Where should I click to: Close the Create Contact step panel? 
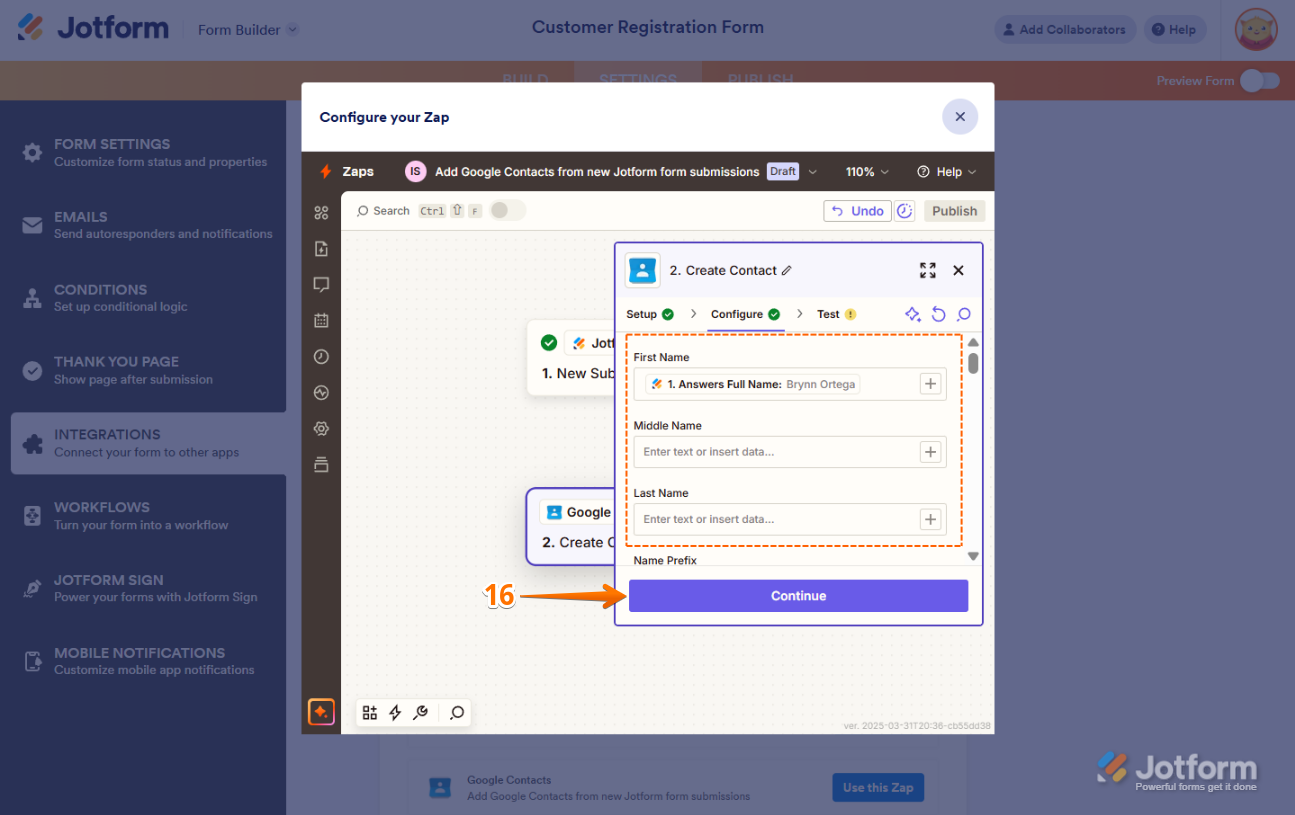click(958, 270)
